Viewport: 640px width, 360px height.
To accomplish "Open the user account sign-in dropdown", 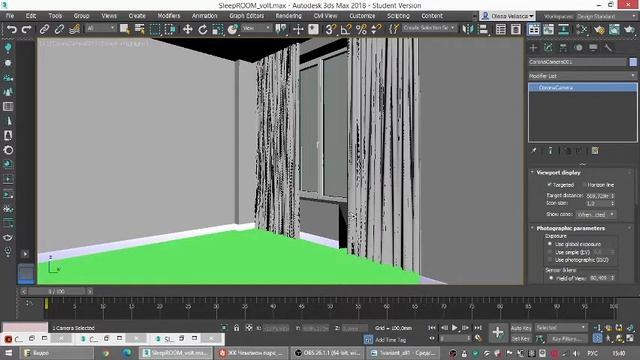I will [x=508, y=16].
